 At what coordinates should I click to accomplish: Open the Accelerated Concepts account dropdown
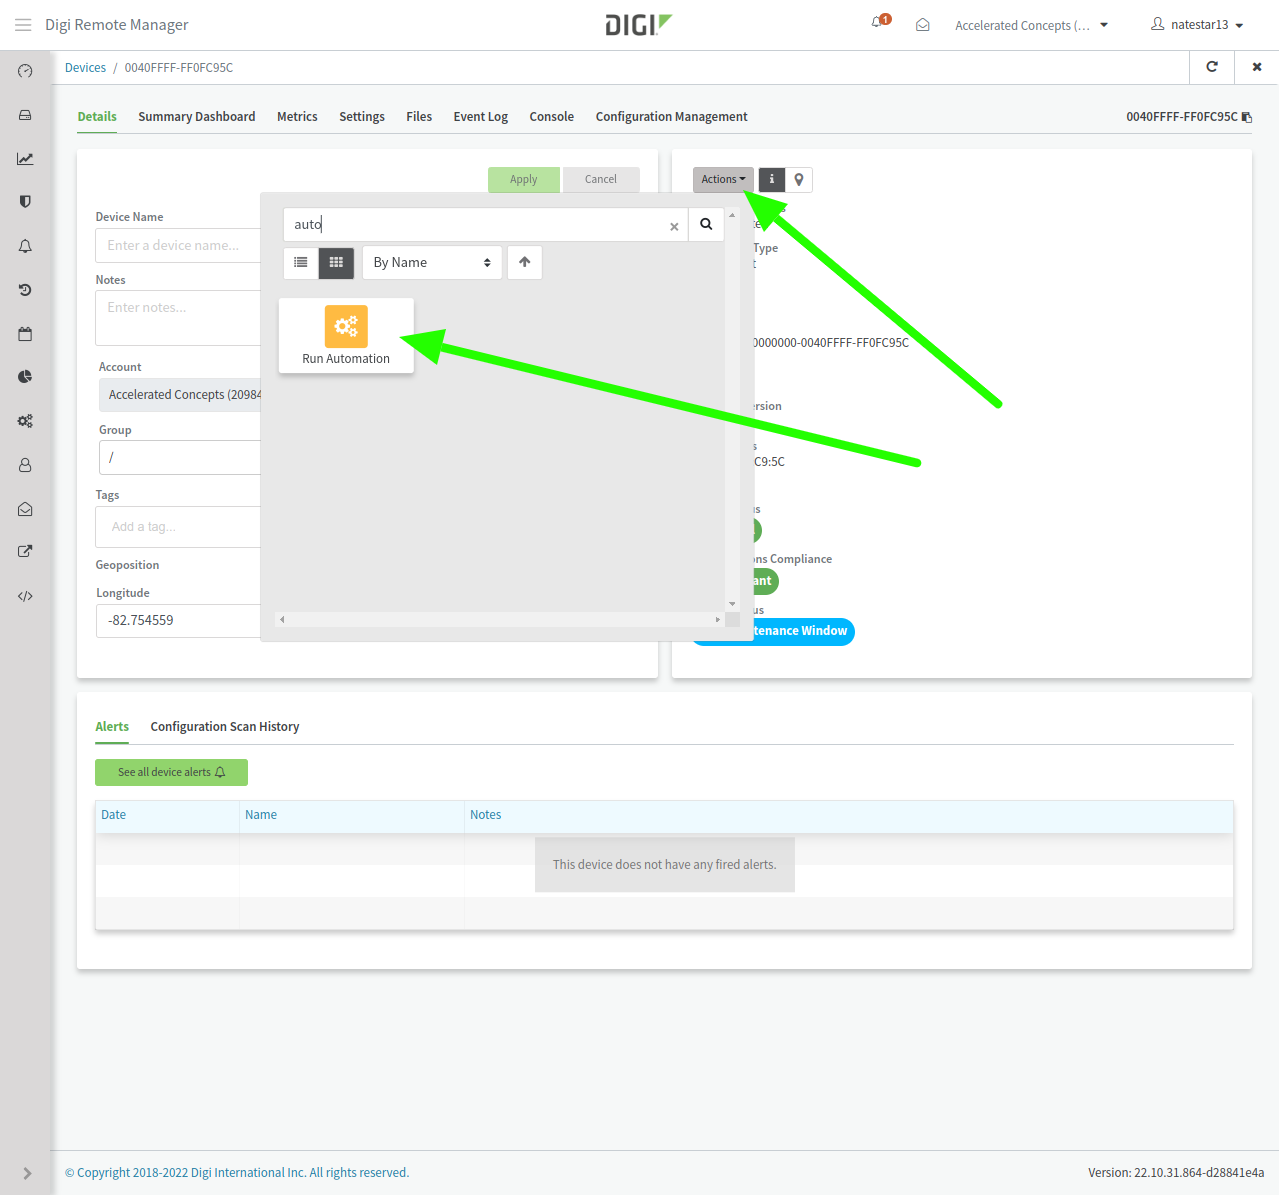(1031, 25)
